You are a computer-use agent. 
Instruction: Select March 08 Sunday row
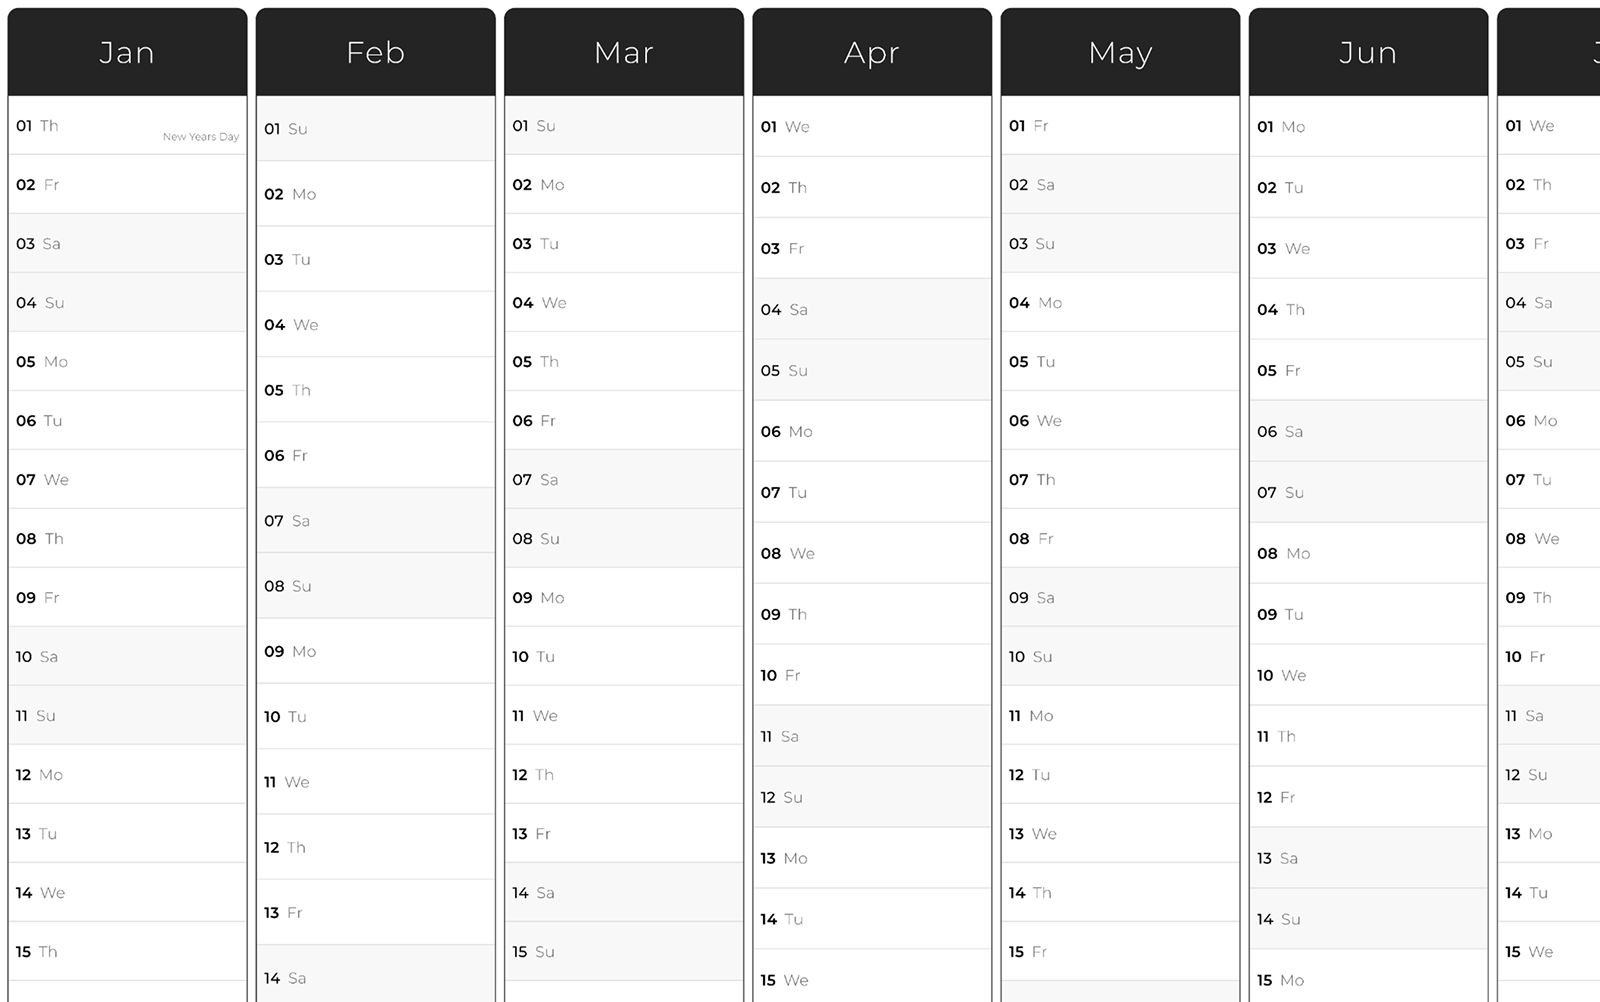[623, 539]
